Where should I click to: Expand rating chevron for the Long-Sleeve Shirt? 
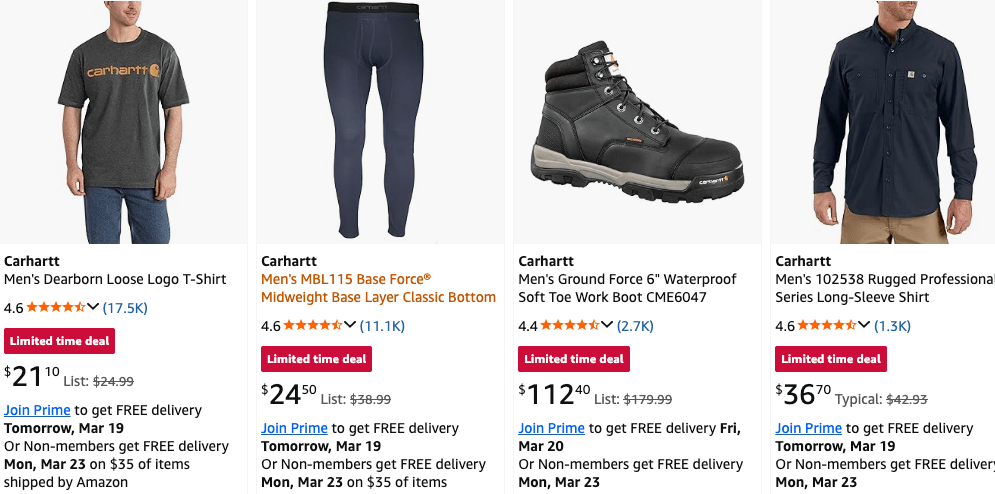point(865,326)
